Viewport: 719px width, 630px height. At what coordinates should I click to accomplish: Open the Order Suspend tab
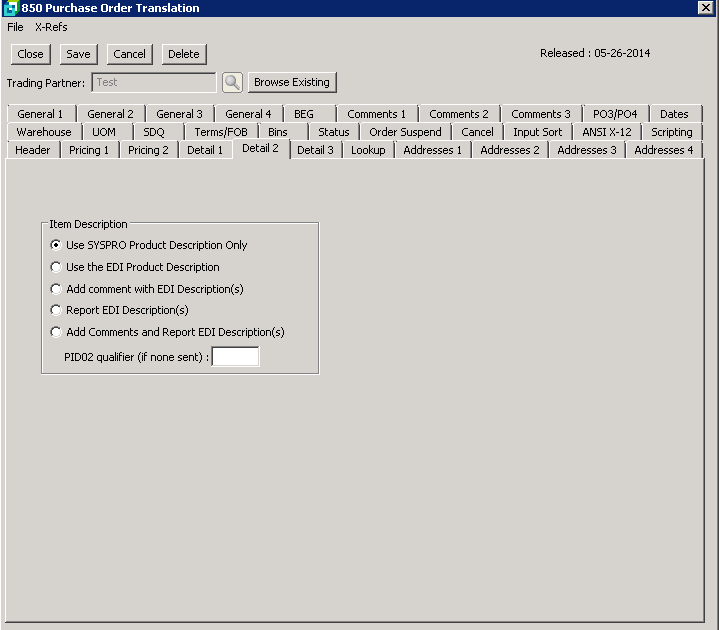click(x=405, y=132)
